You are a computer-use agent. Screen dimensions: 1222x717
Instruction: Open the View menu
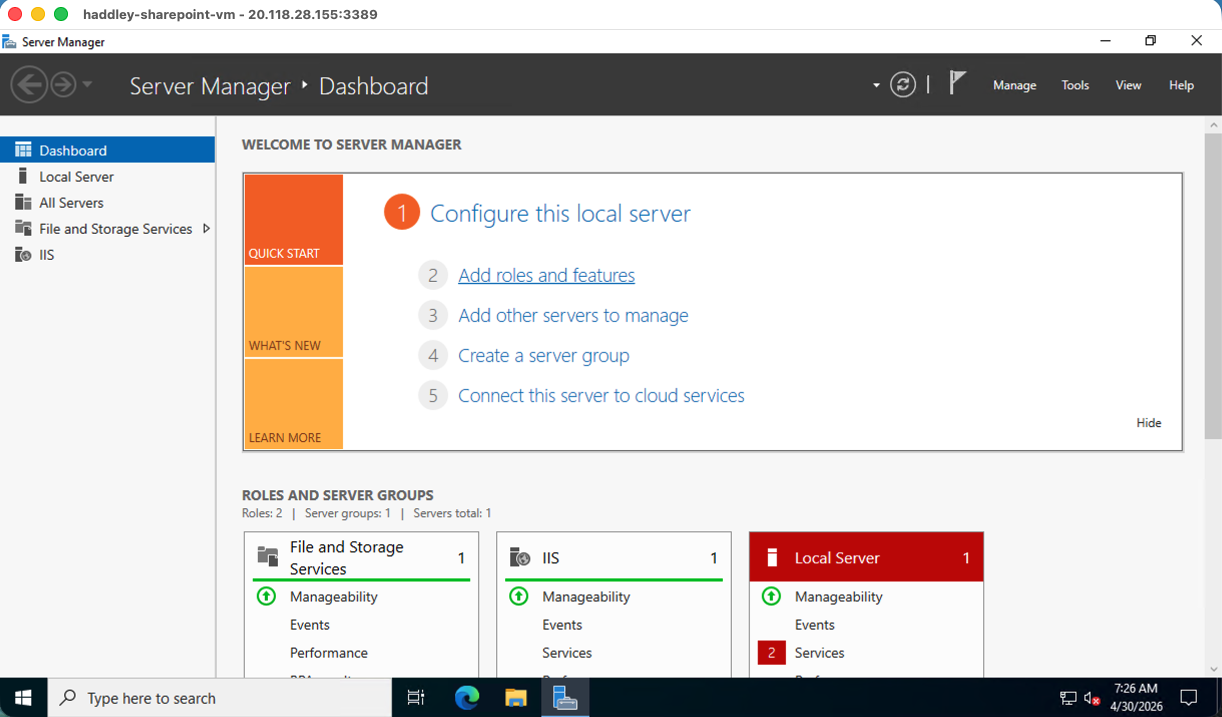pos(1128,85)
